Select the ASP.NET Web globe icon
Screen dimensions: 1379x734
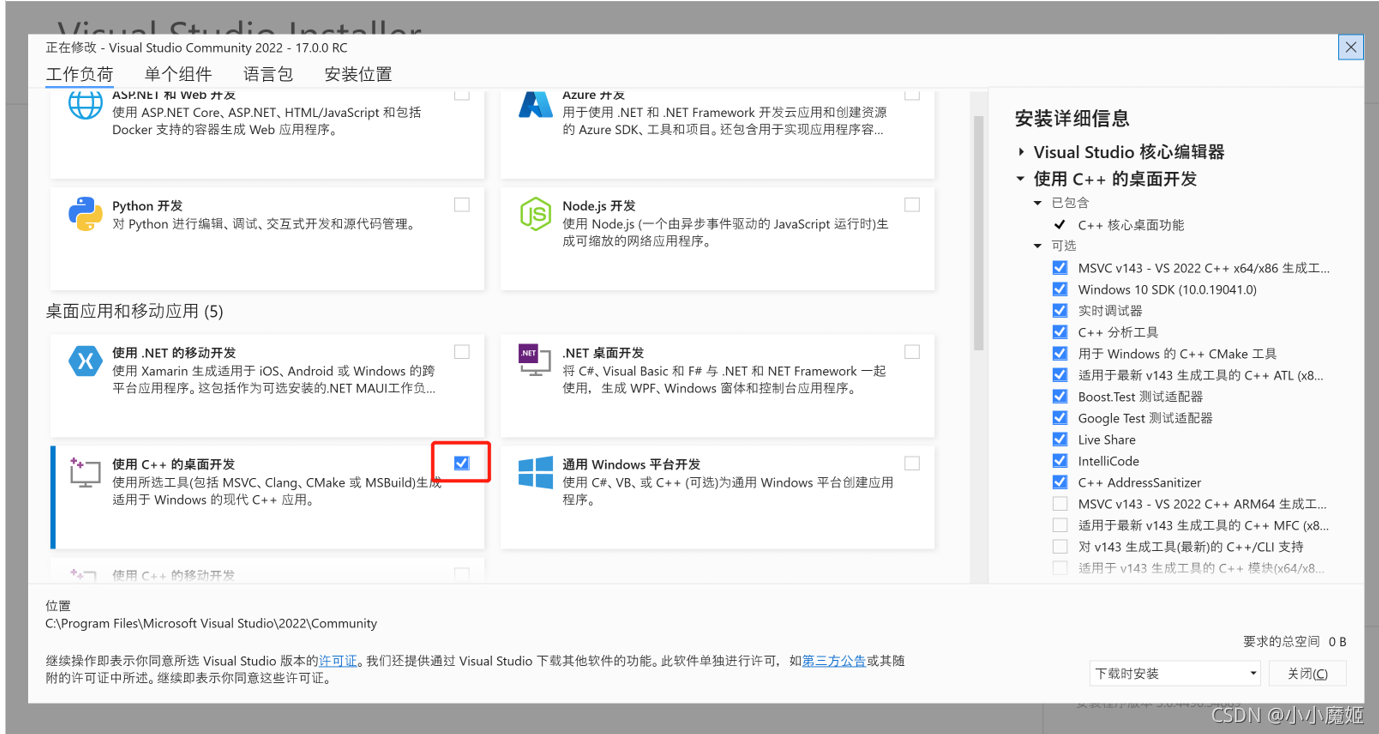click(85, 104)
